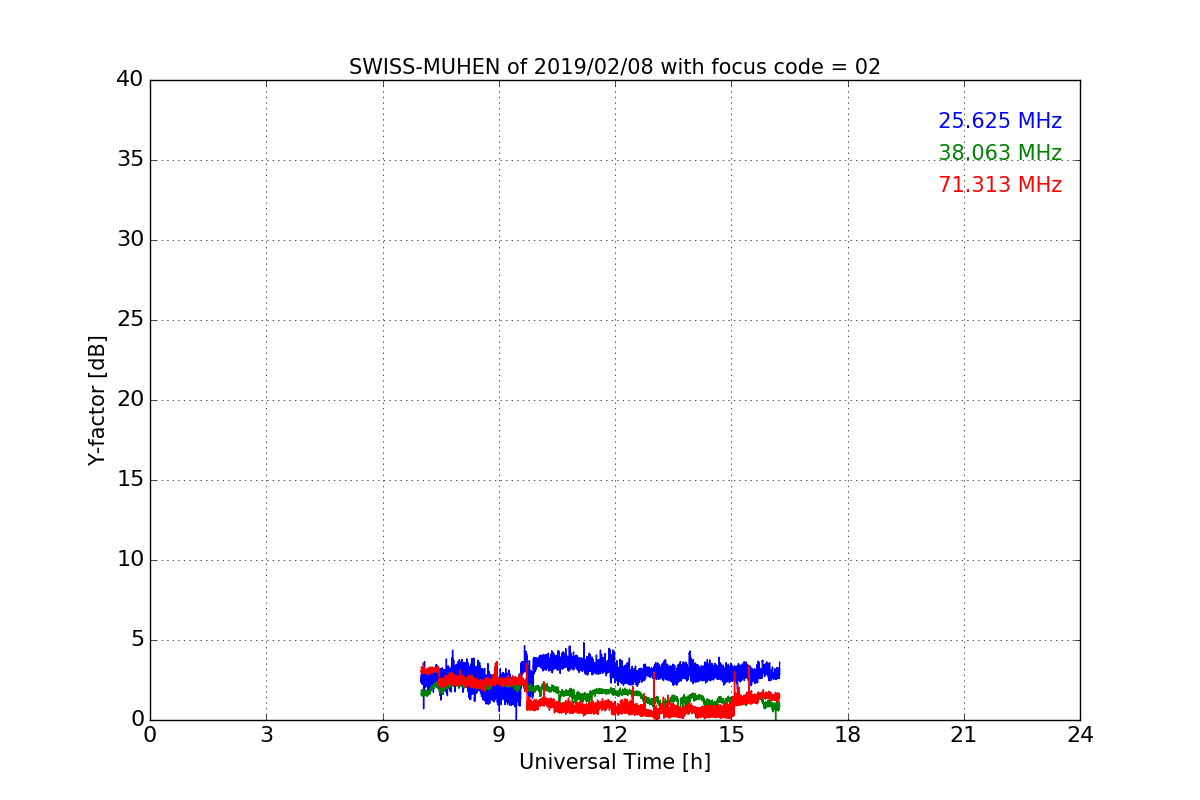Click the Y-factor [dB] axis label

point(97,400)
